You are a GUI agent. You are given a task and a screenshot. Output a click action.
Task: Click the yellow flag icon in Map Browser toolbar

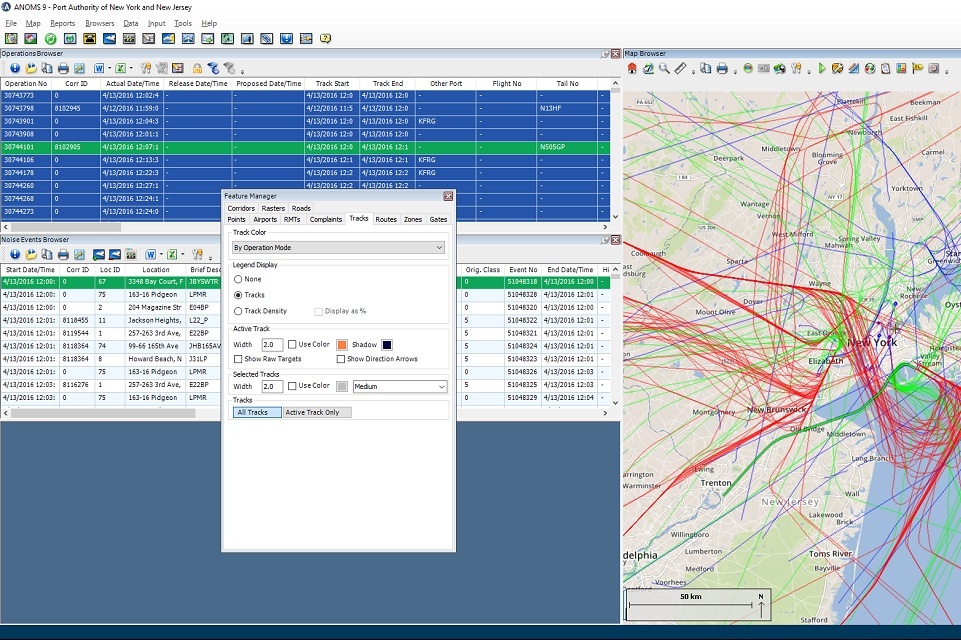[917, 69]
